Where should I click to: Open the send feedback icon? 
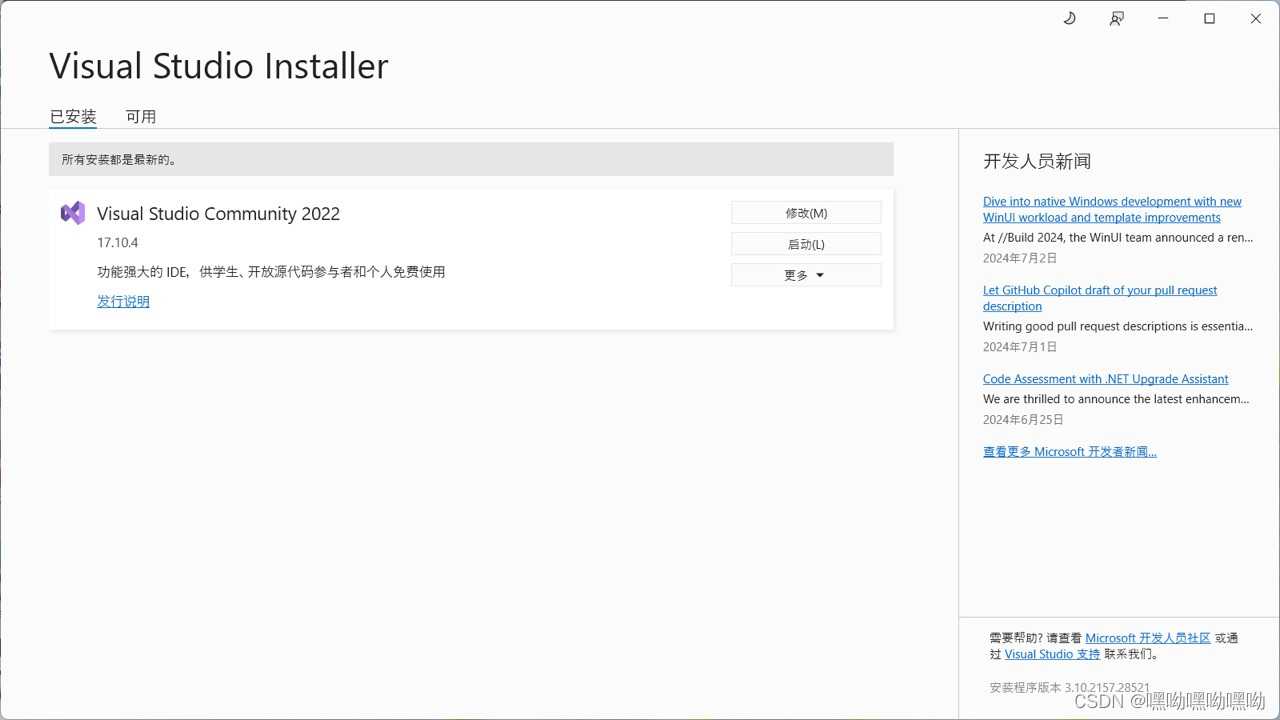(1116, 18)
